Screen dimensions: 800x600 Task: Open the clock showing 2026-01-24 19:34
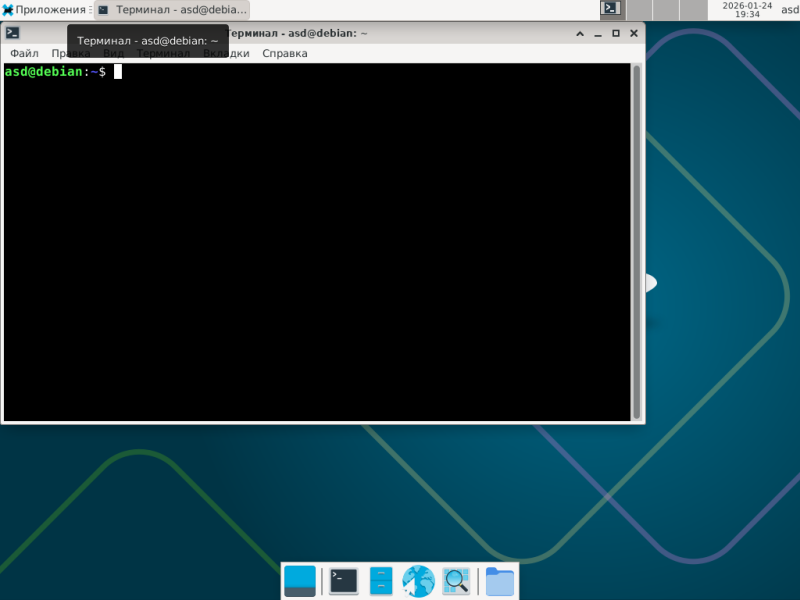click(x=747, y=10)
